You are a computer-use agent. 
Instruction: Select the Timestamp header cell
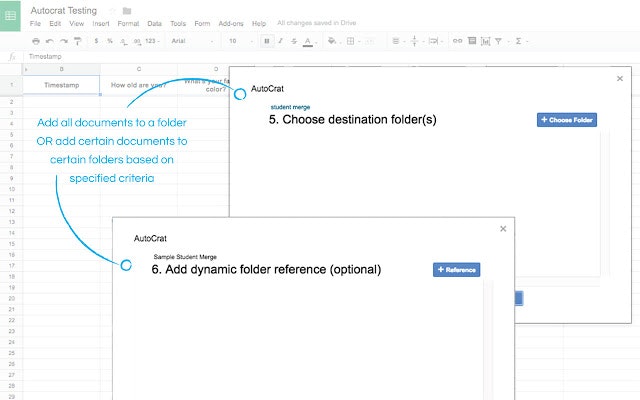pyautogui.click(x=61, y=85)
